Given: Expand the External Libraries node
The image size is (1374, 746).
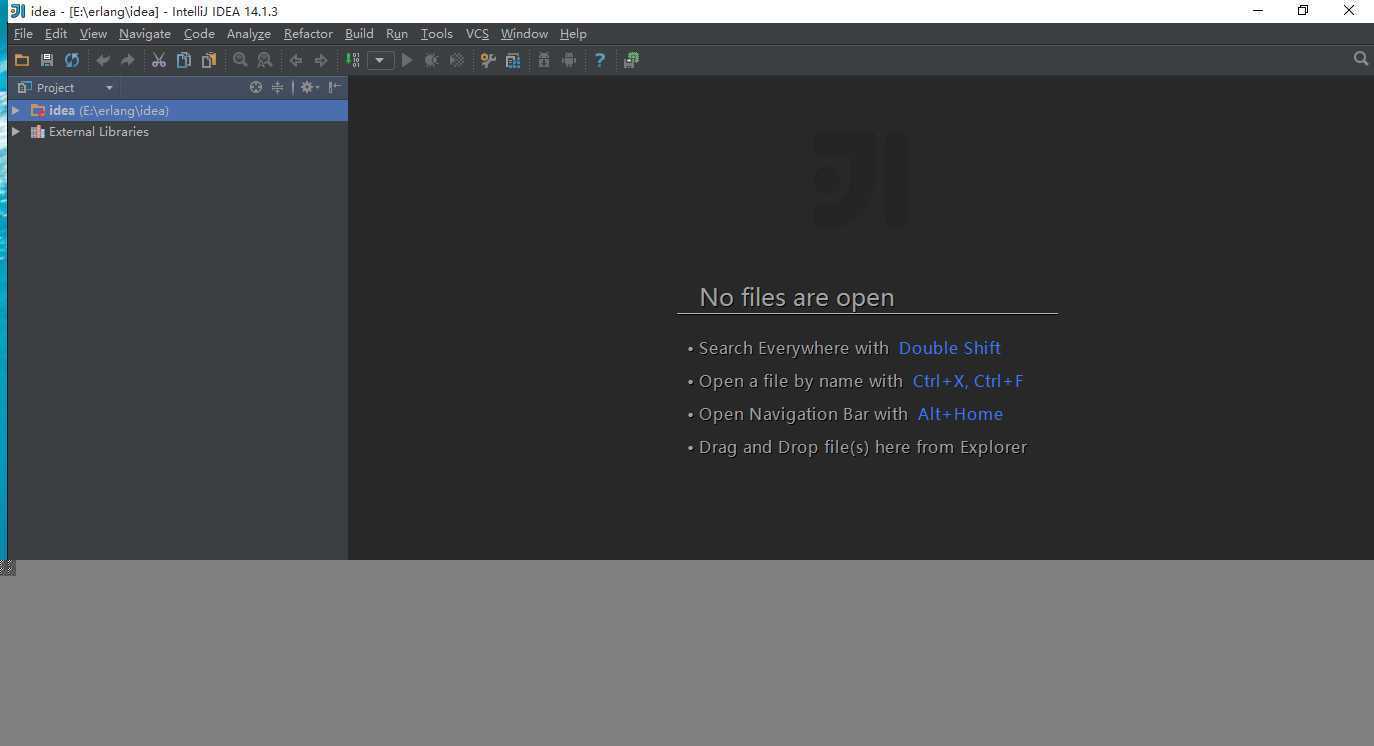Looking at the screenshot, I should (16, 131).
